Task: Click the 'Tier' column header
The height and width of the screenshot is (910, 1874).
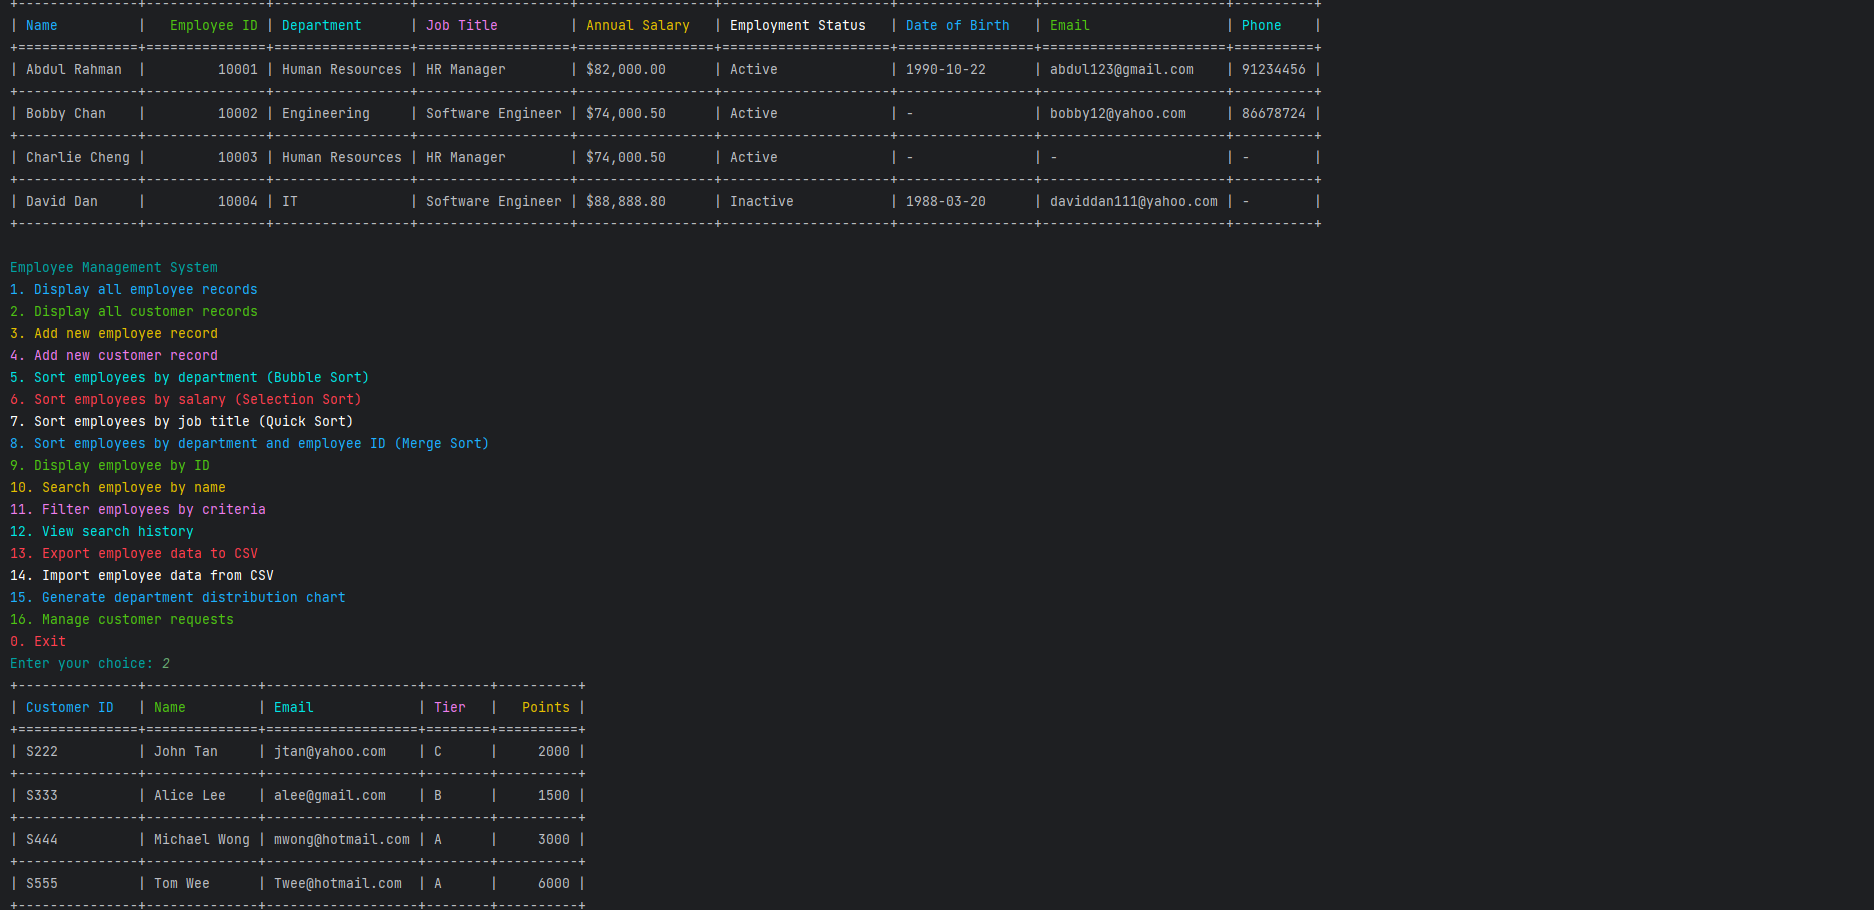Action: tap(450, 707)
